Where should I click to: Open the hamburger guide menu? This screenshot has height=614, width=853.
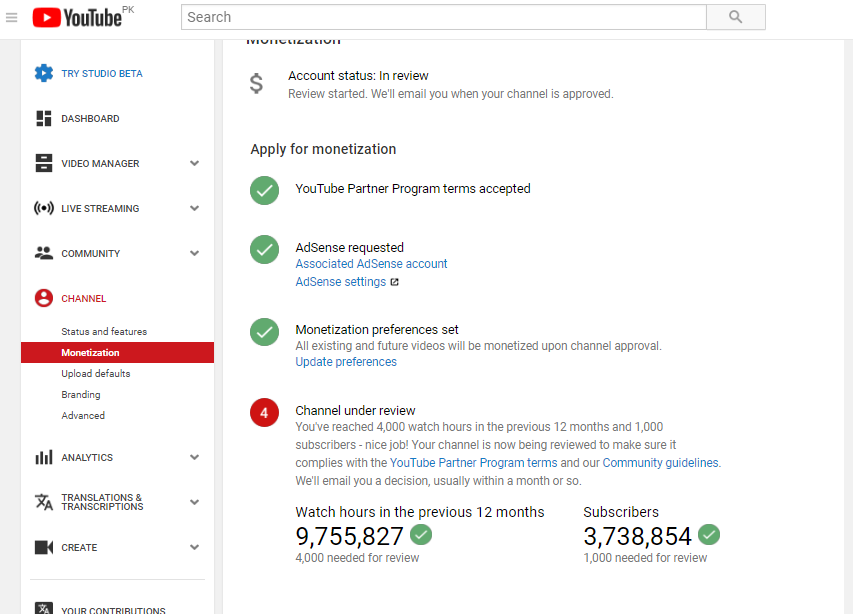(11, 17)
